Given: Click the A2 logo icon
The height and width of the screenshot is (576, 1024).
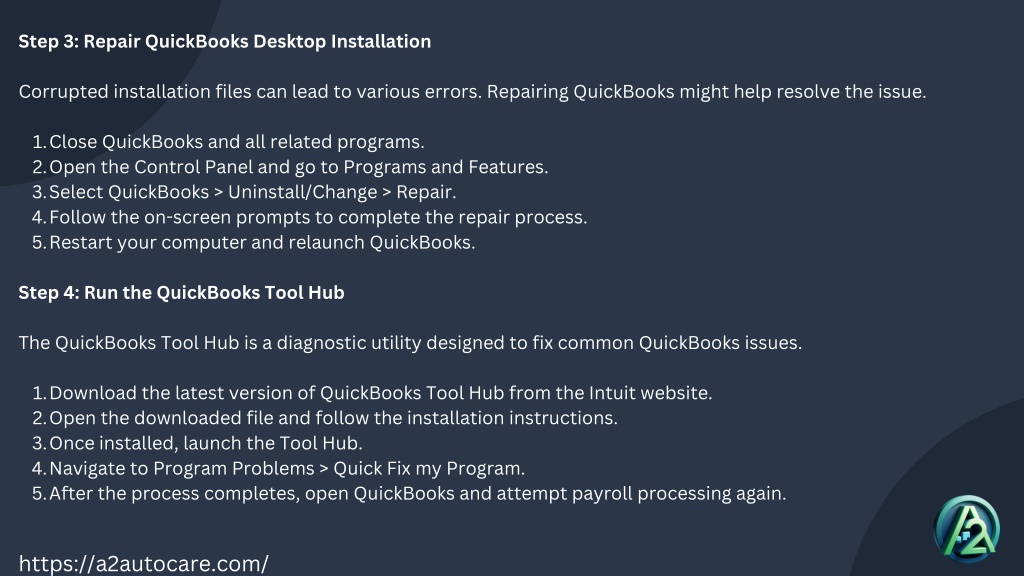Looking at the screenshot, I should coord(967,529).
